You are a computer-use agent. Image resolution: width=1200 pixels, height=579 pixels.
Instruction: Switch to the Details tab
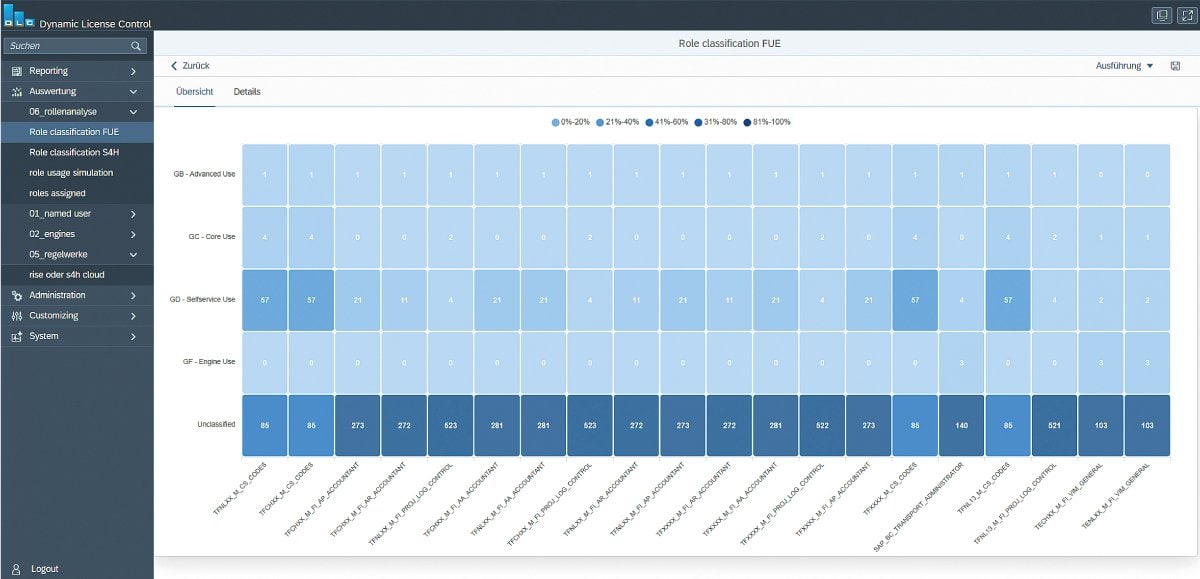click(247, 92)
